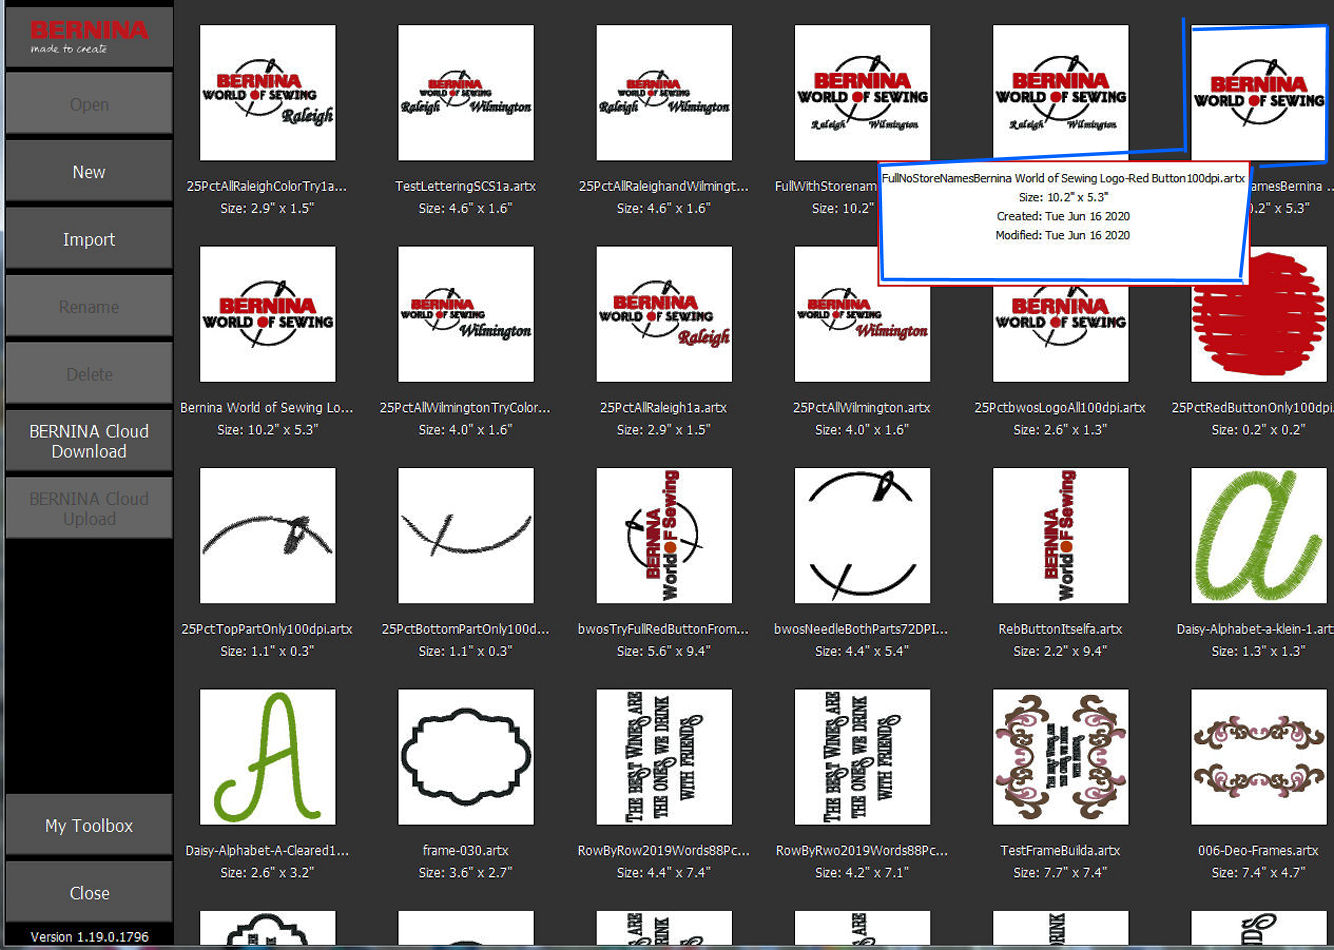Select the RowByRwo2019Words88Pc thumbnail
The width and height of the screenshot is (1334, 950).
(862, 757)
